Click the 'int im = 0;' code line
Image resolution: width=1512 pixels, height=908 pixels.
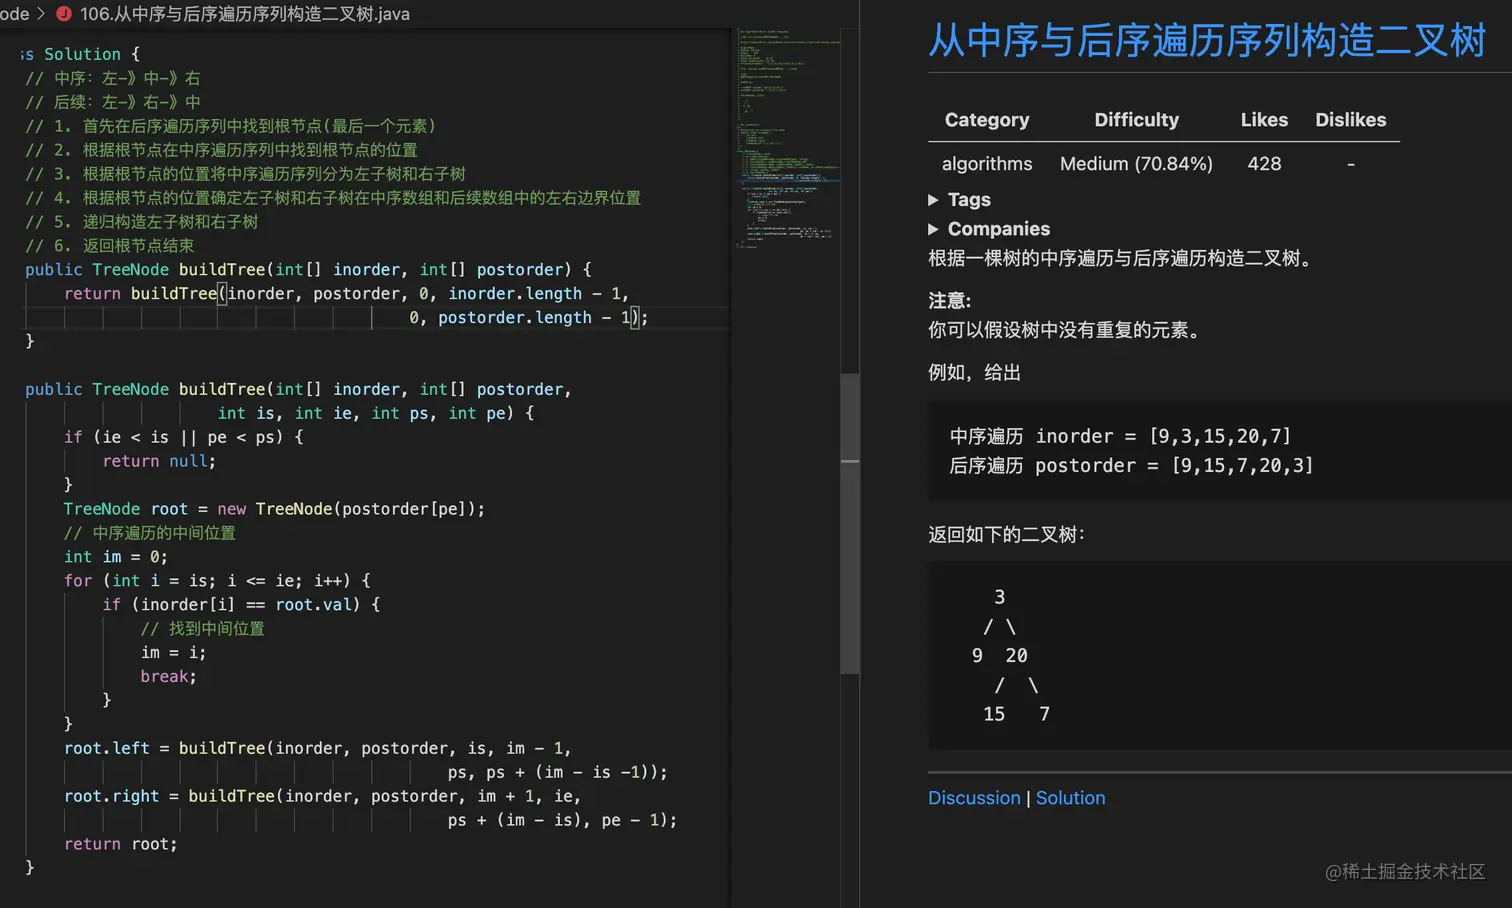(116, 557)
